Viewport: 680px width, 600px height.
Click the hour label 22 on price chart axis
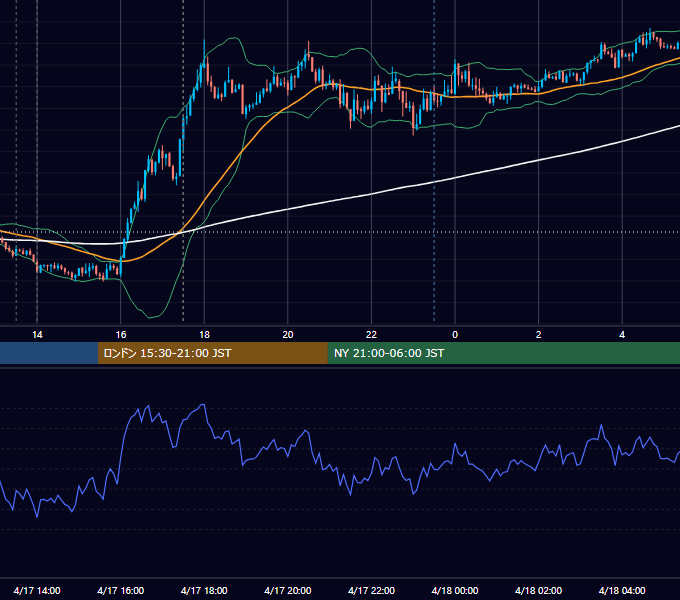(371, 335)
